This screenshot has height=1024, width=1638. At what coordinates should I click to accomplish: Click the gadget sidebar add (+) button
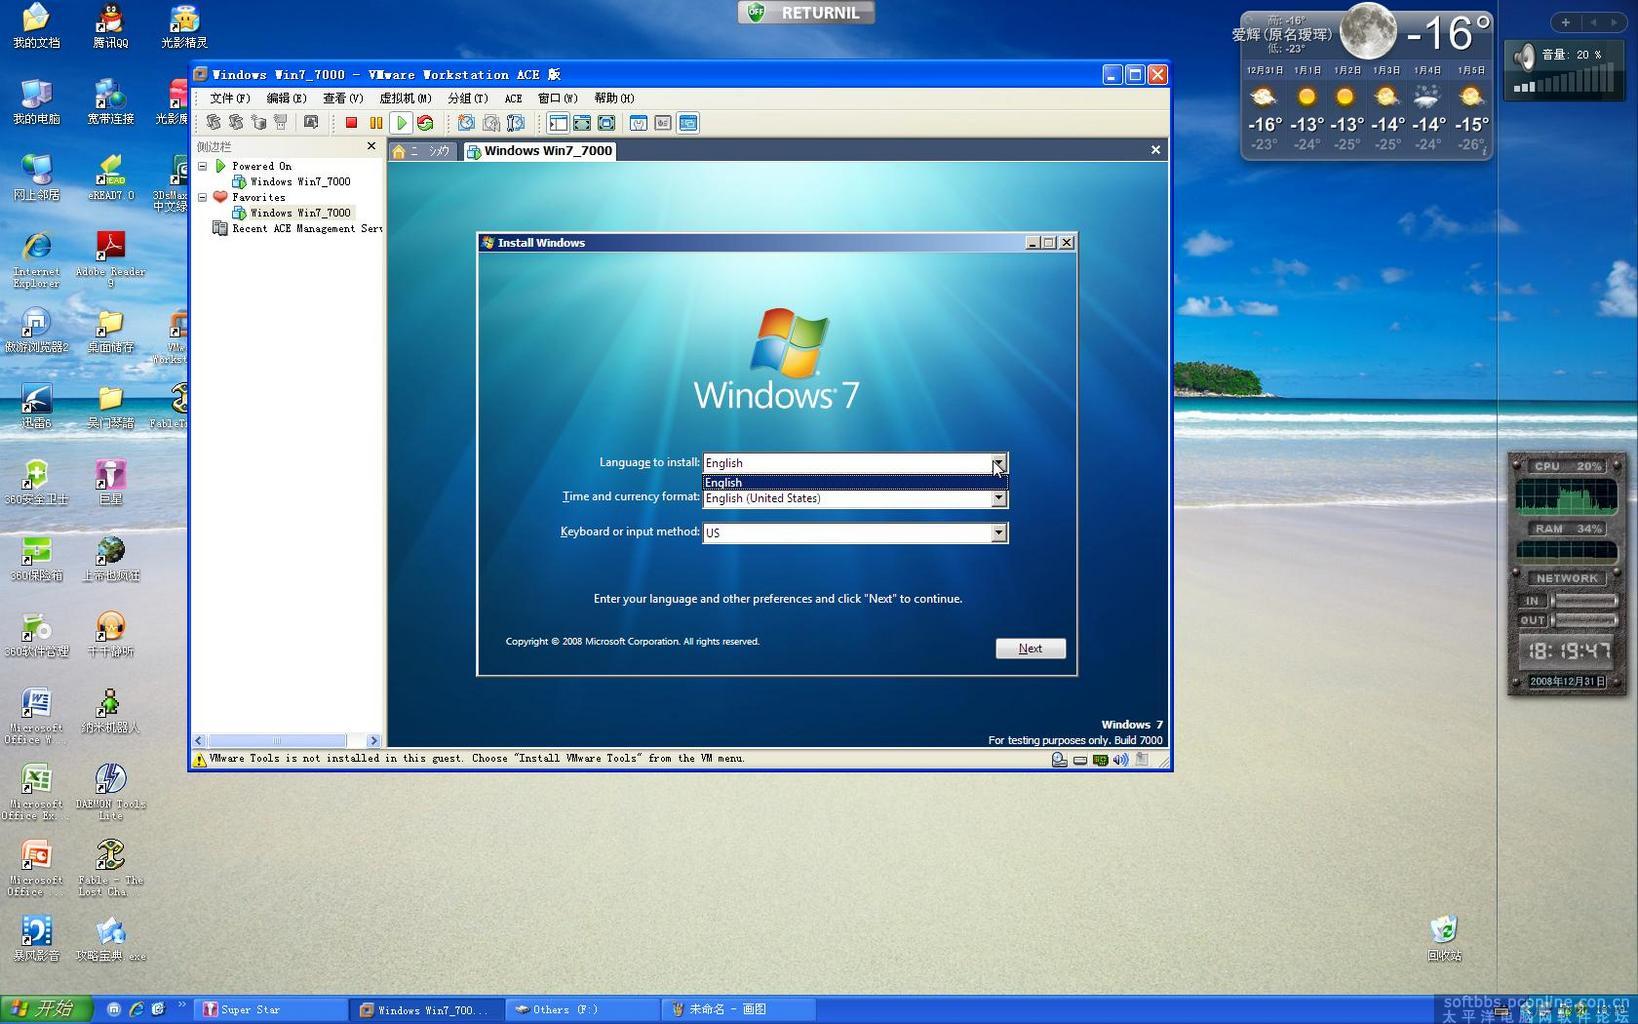coord(1565,22)
